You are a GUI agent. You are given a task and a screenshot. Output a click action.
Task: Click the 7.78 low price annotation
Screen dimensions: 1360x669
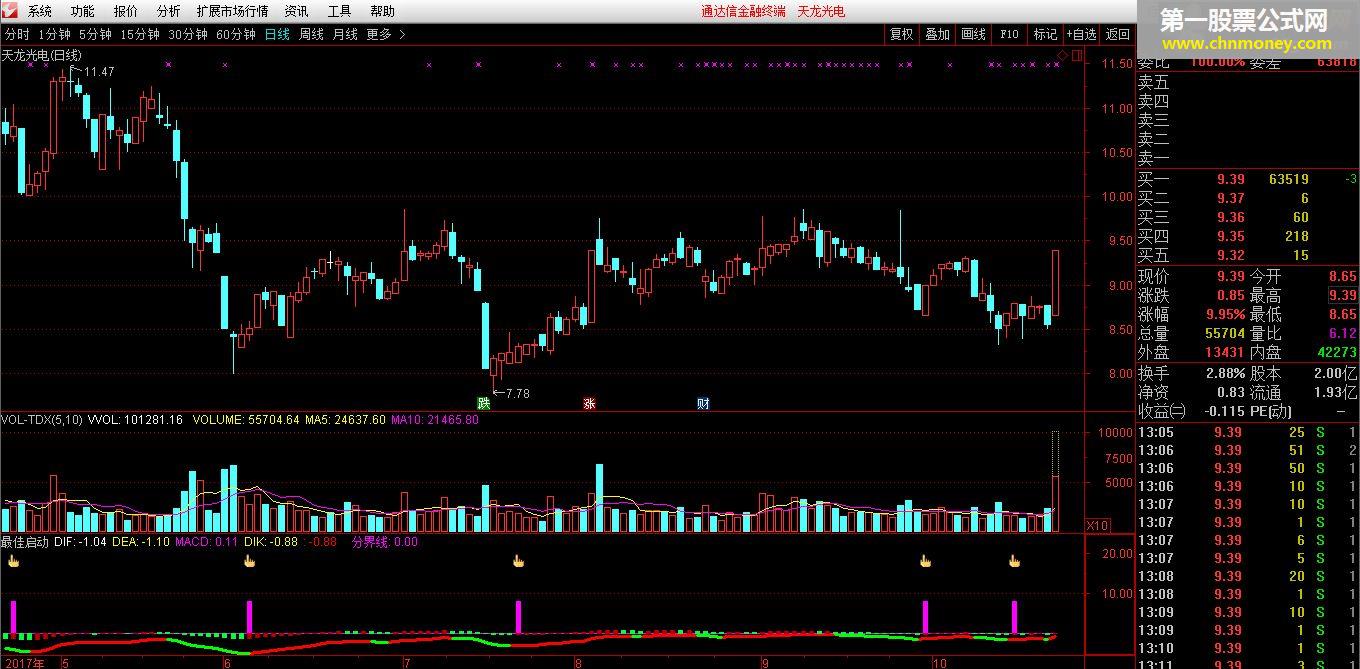[x=518, y=393]
